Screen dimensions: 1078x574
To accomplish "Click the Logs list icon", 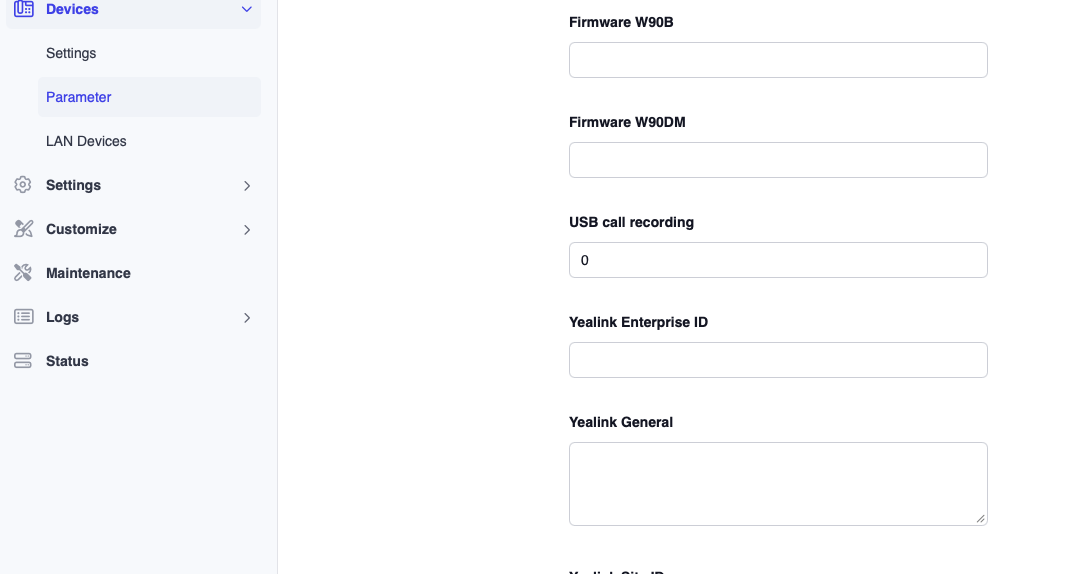I will [x=23, y=317].
